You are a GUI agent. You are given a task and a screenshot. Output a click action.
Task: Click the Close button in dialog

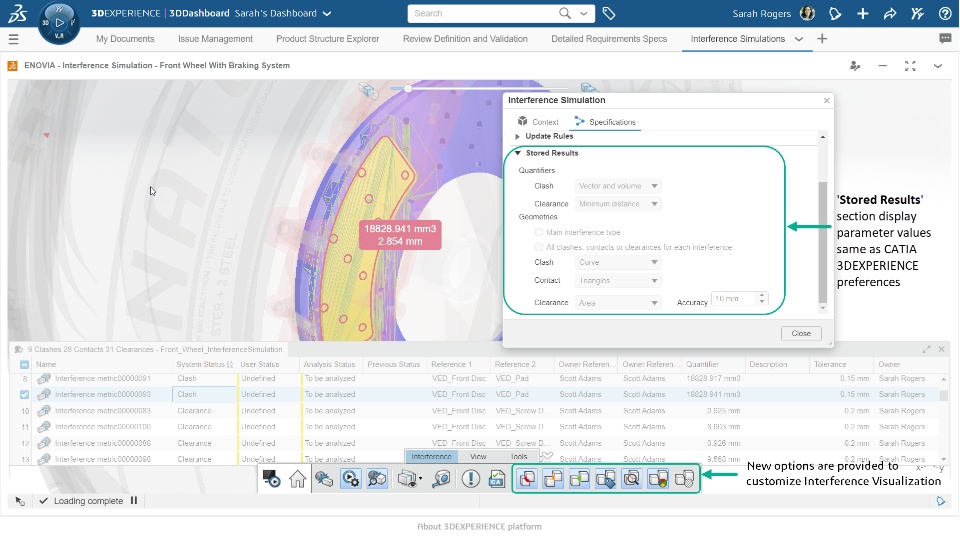(801, 333)
